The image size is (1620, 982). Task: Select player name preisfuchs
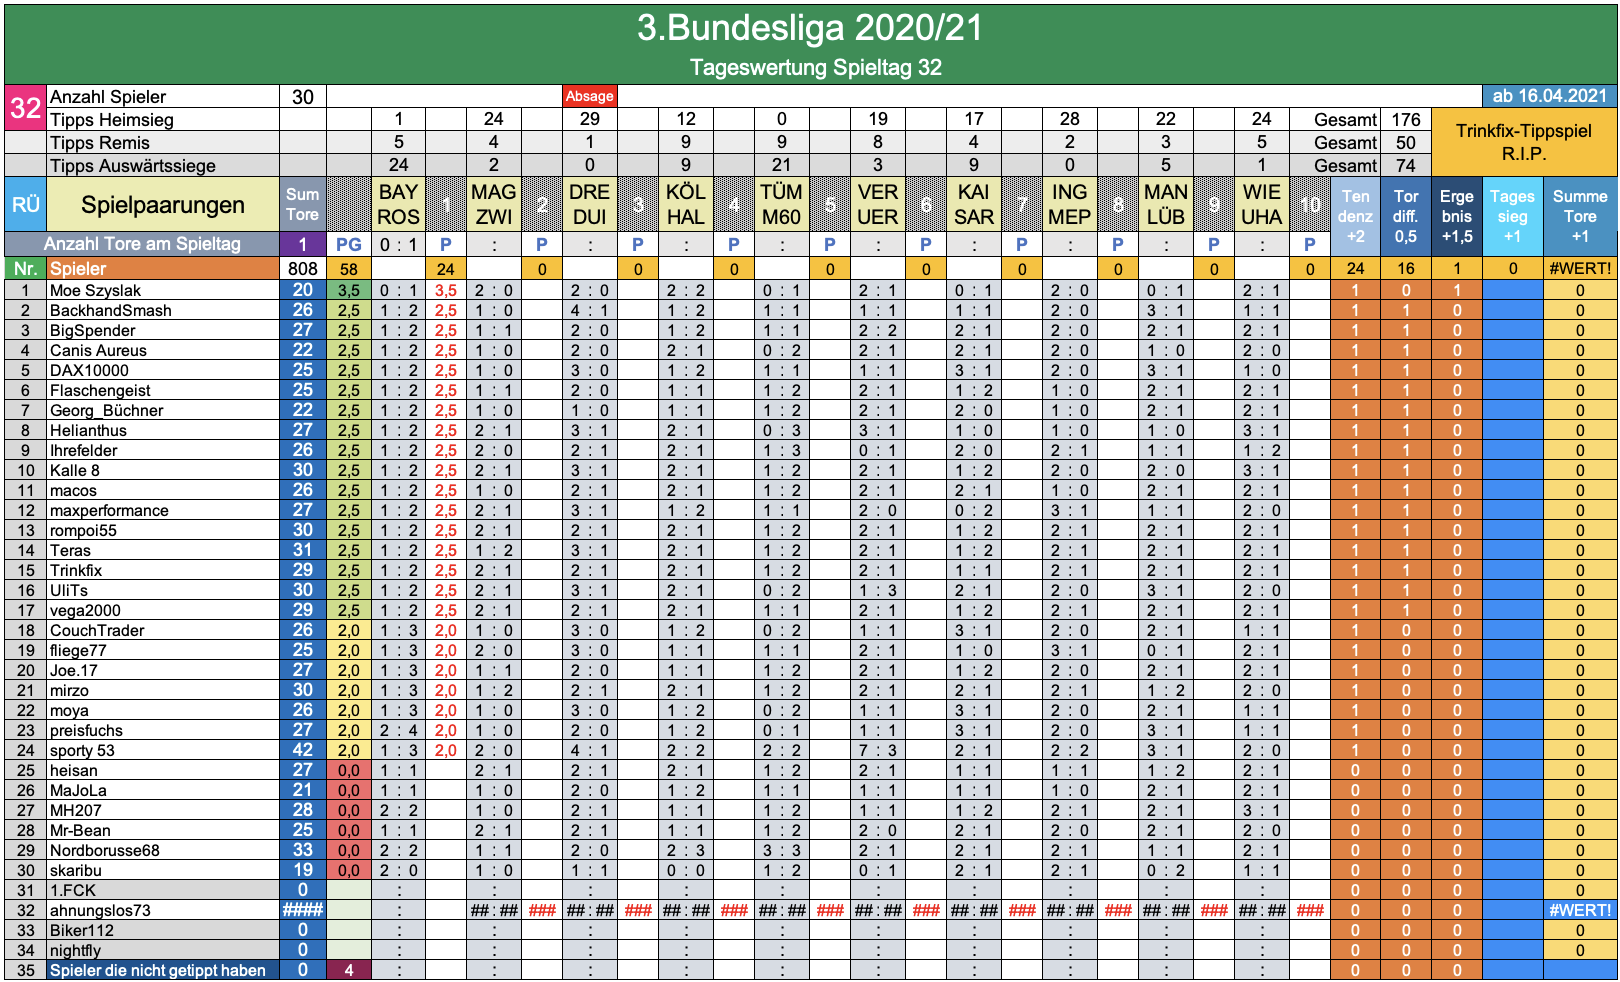(x=86, y=730)
